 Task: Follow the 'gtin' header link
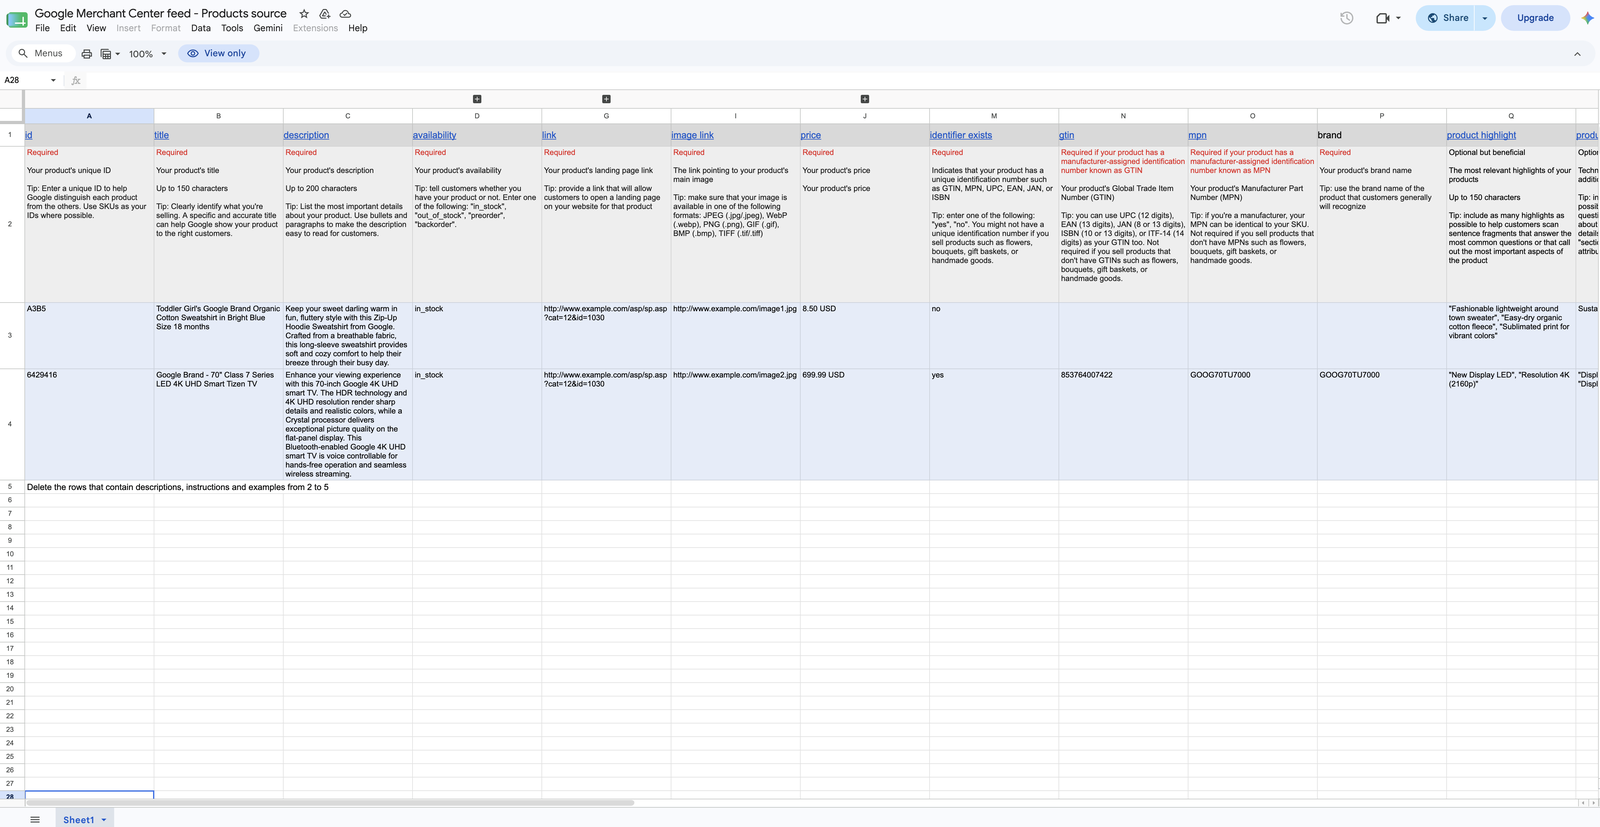(x=1067, y=135)
